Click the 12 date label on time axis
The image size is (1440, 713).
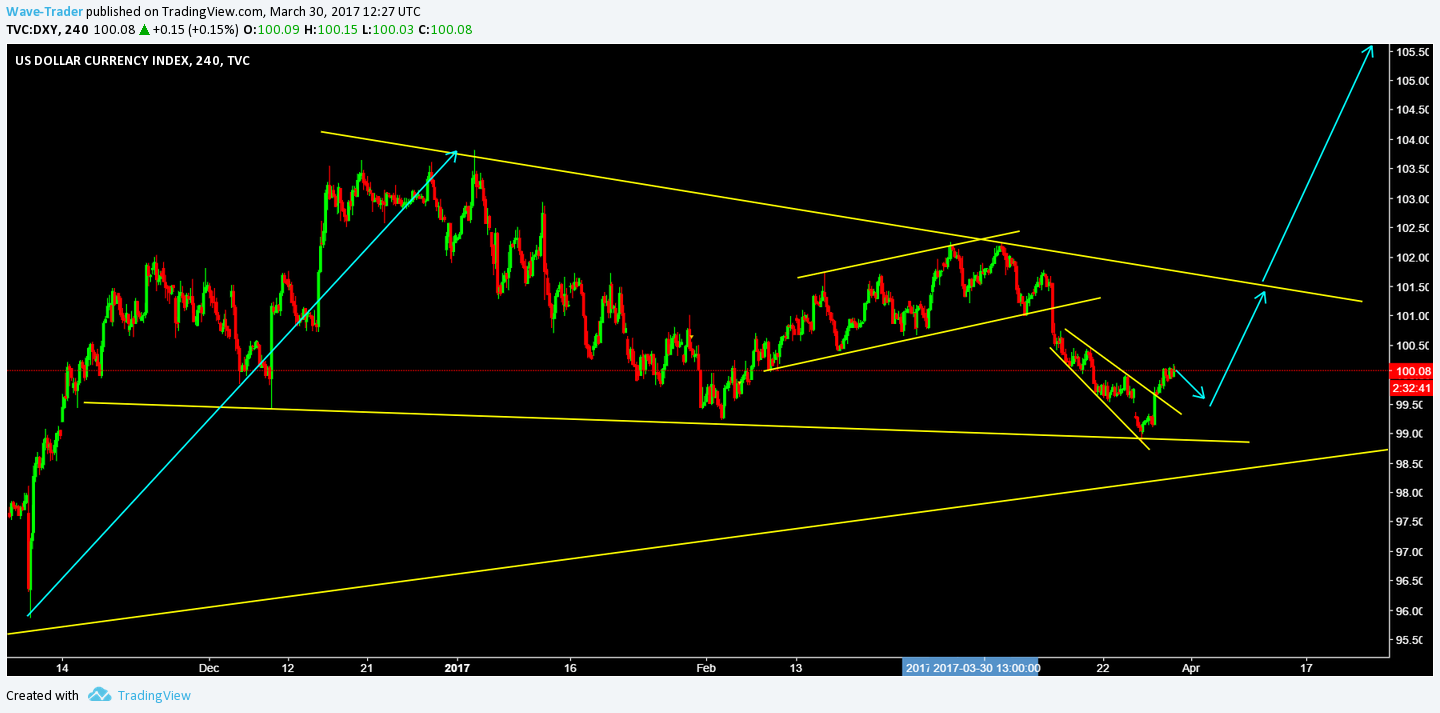point(287,668)
